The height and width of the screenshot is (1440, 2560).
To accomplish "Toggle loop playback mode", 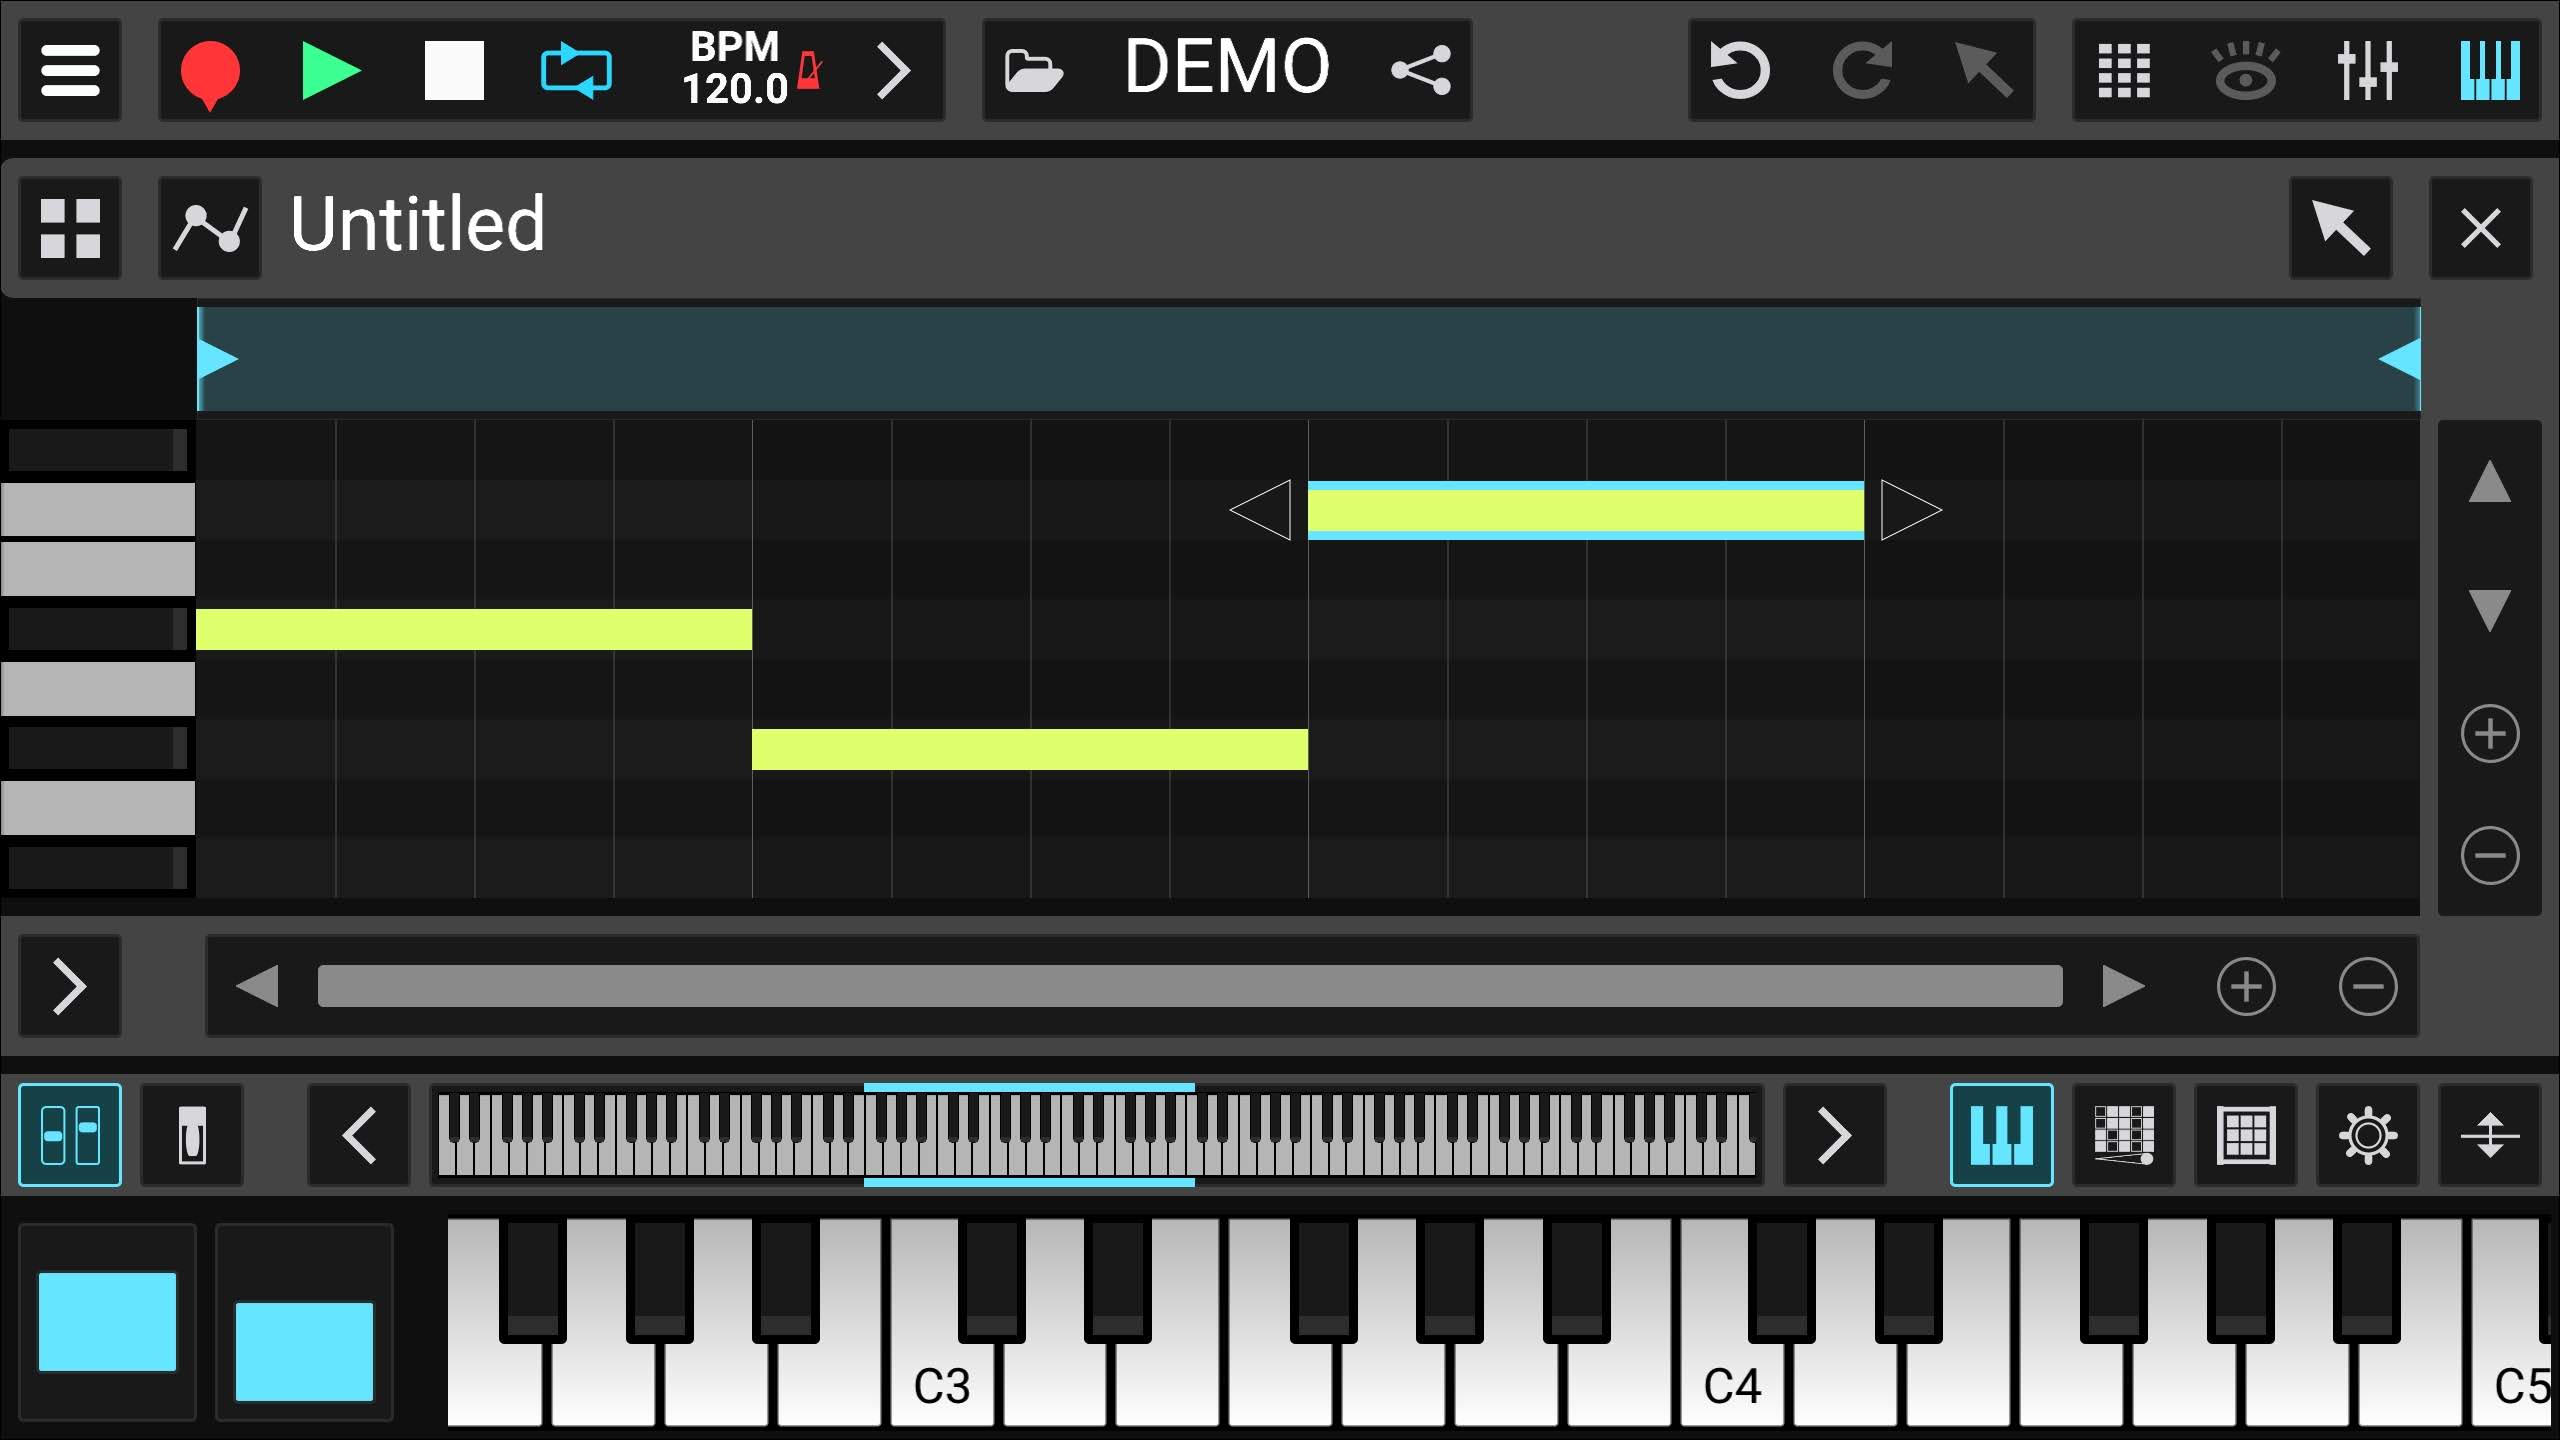I will (576, 70).
